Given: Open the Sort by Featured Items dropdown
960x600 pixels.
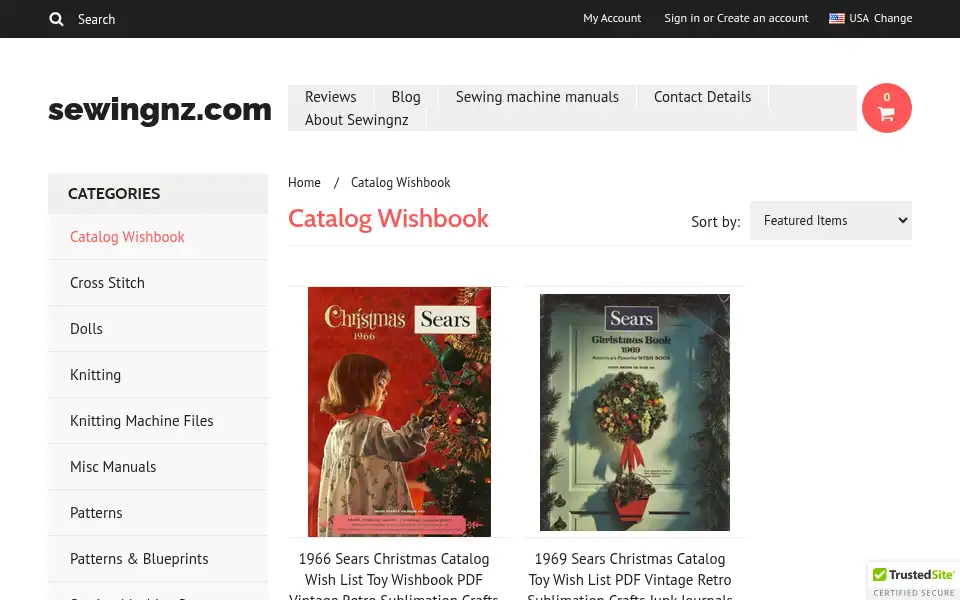Looking at the screenshot, I should pos(831,220).
